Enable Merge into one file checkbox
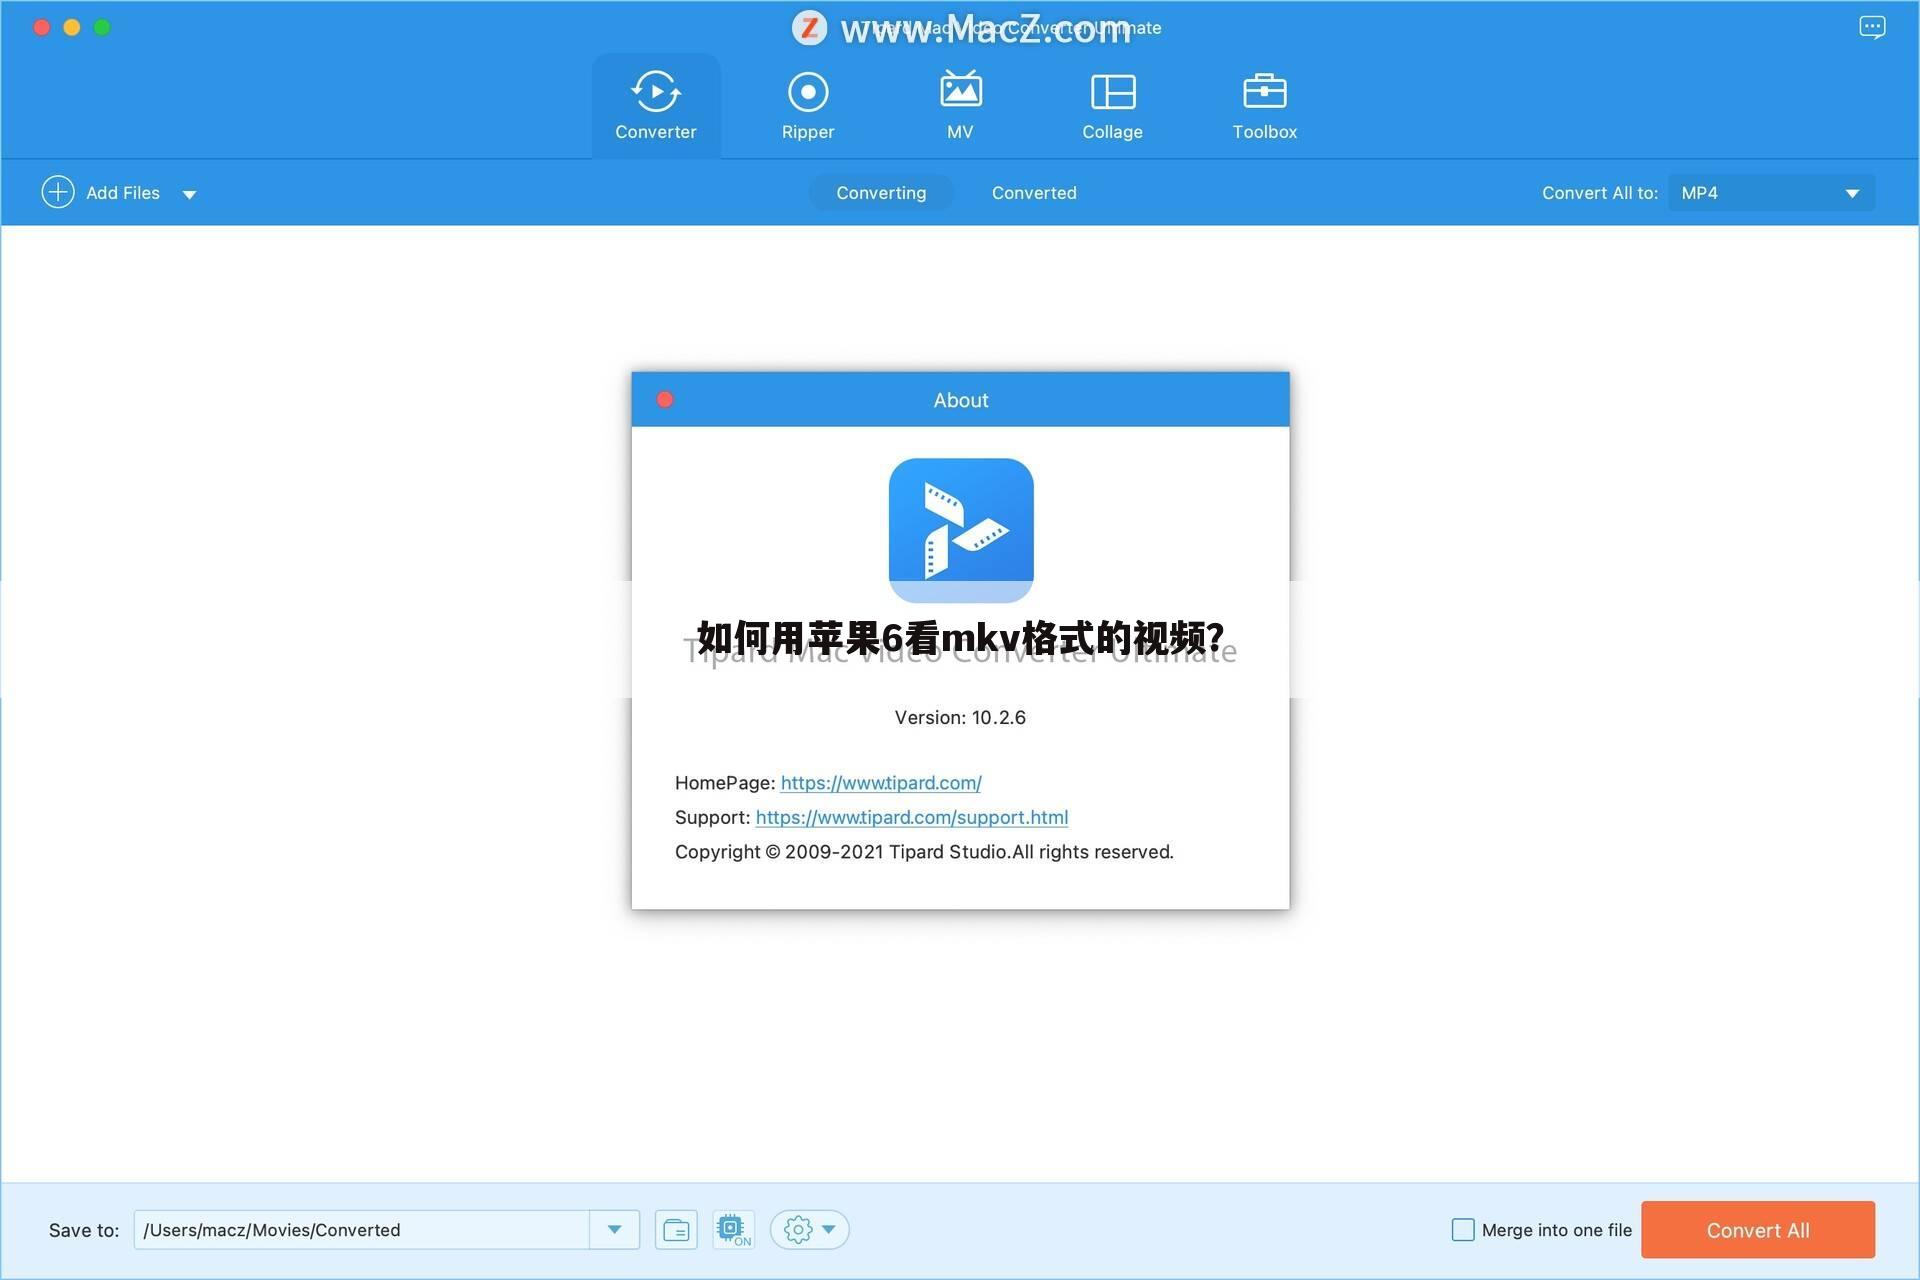 [1463, 1230]
